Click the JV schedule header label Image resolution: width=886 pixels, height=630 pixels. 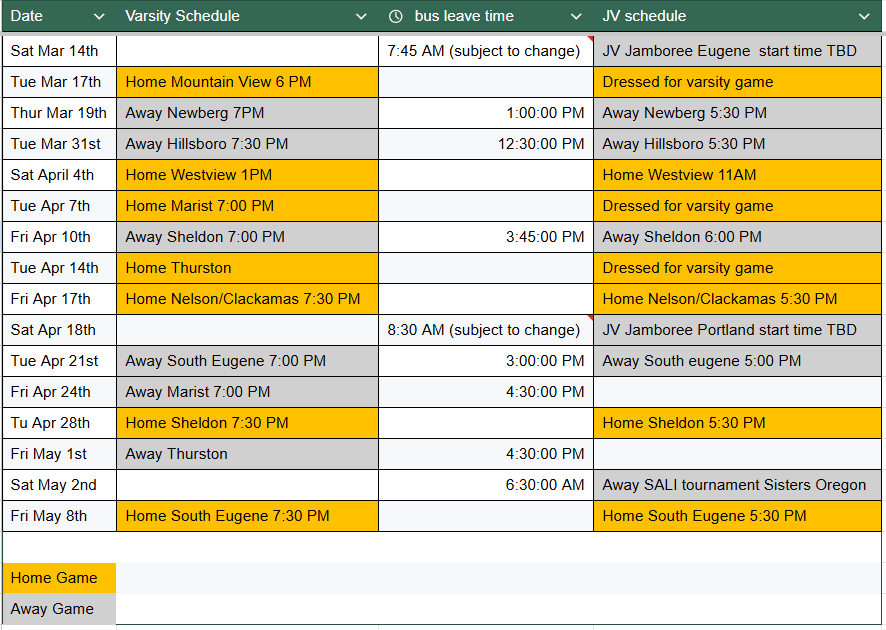coord(644,16)
